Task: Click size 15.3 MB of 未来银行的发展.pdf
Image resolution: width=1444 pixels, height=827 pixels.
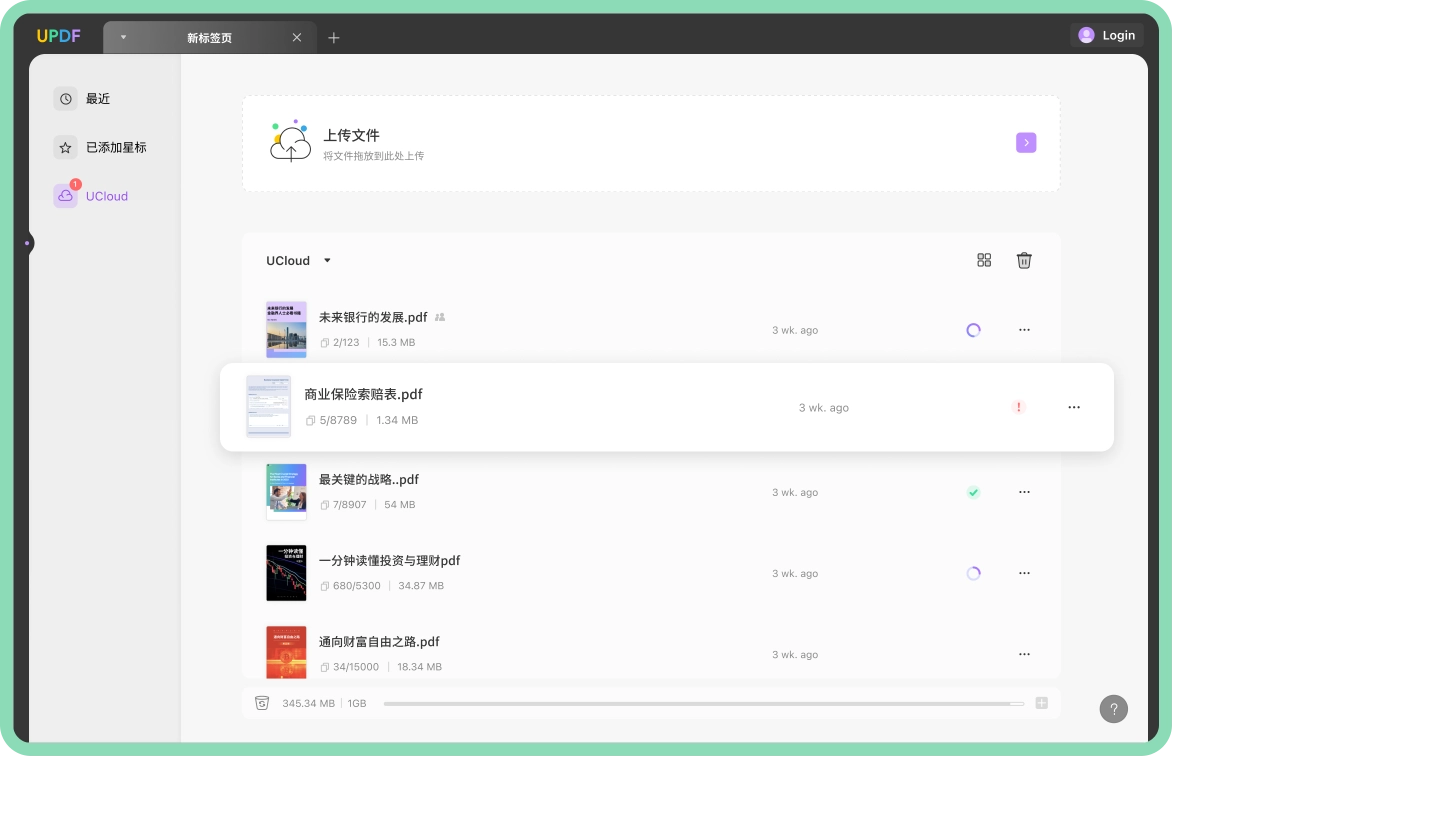Action: tap(396, 342)
